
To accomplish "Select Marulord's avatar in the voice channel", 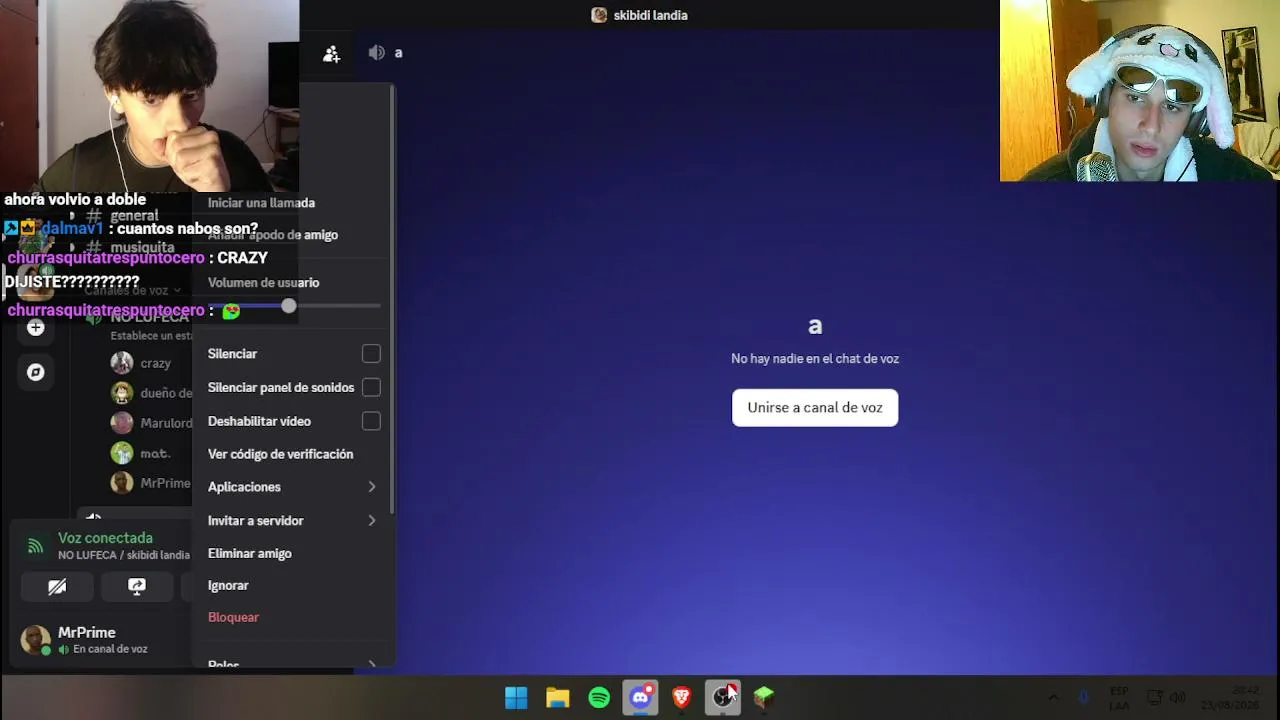I will 122,423.
